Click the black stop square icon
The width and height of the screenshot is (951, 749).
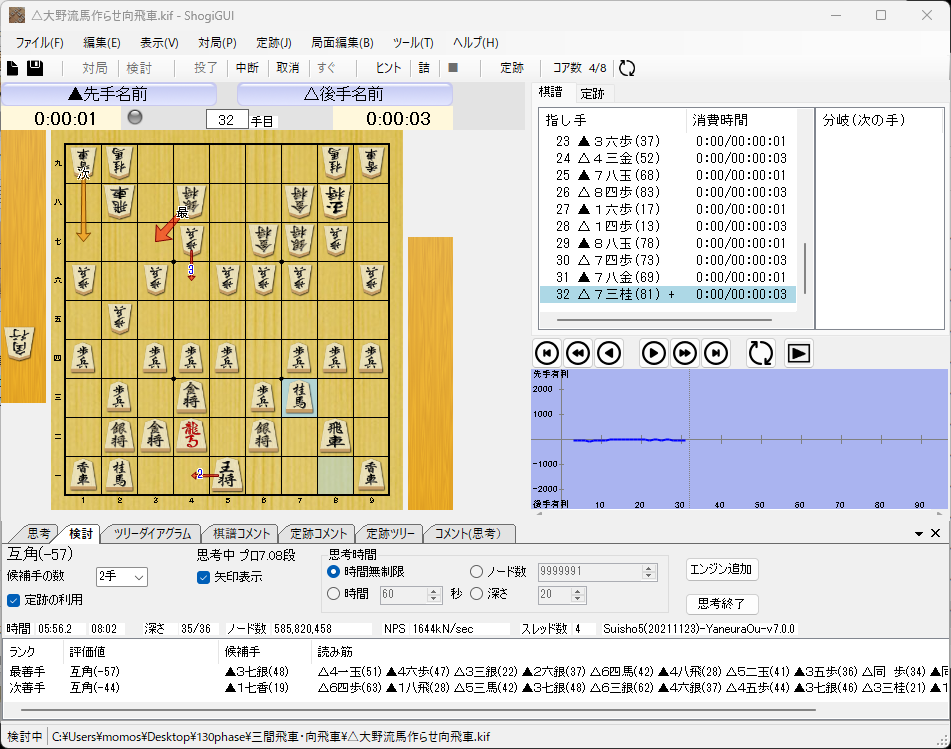click(452, 67)
